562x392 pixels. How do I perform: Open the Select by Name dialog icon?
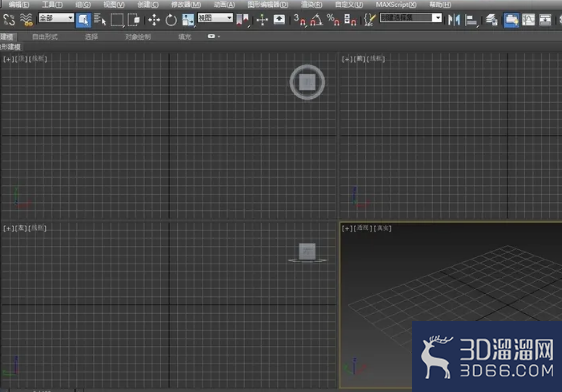100,19
